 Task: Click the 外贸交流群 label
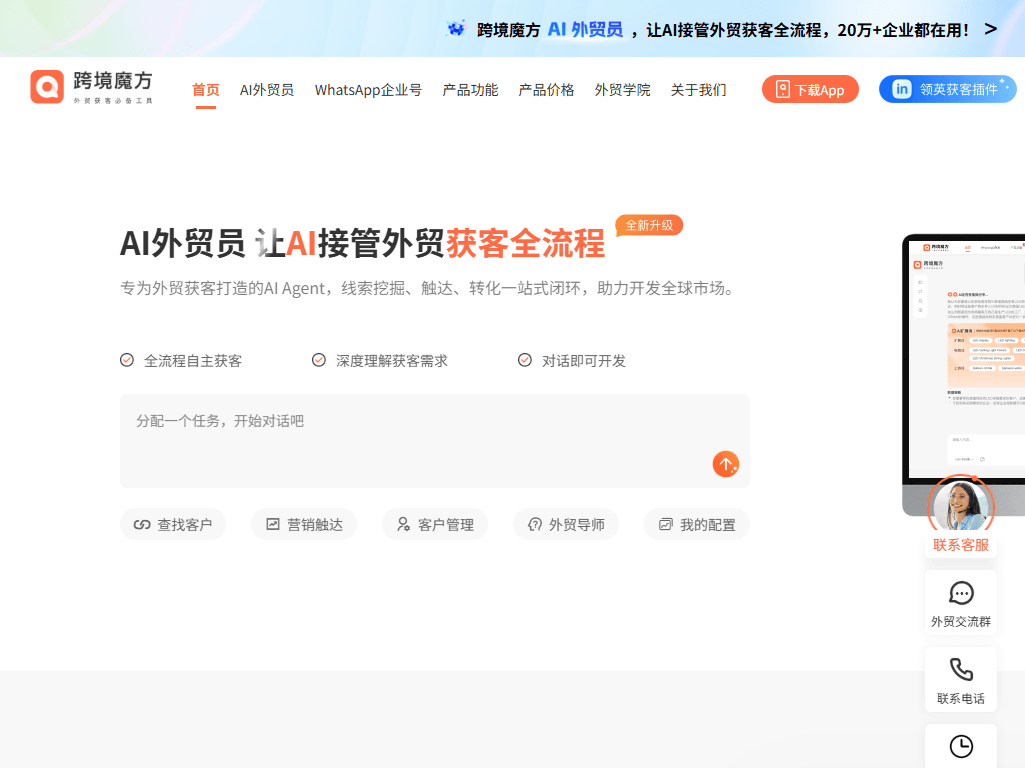[x=961, y=622]
